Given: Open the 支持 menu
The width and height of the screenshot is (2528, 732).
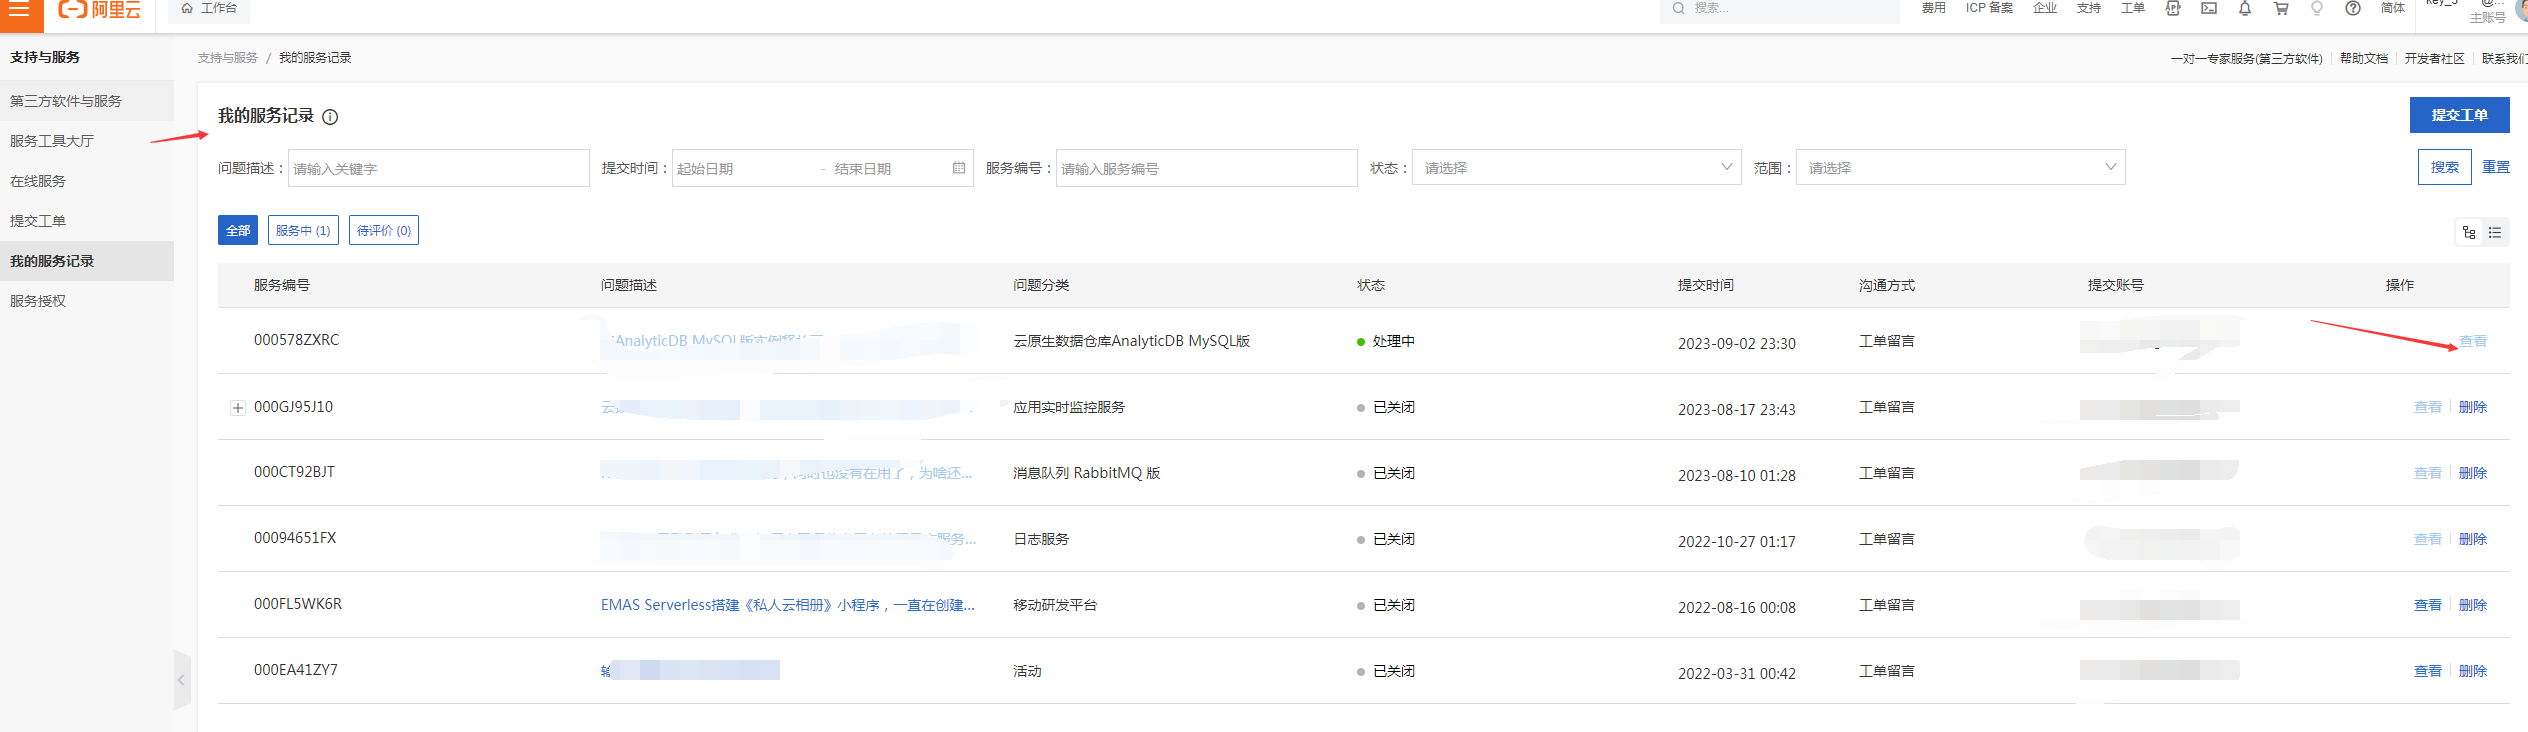Looking at the screenshot, I should (x=2089, y=8).
